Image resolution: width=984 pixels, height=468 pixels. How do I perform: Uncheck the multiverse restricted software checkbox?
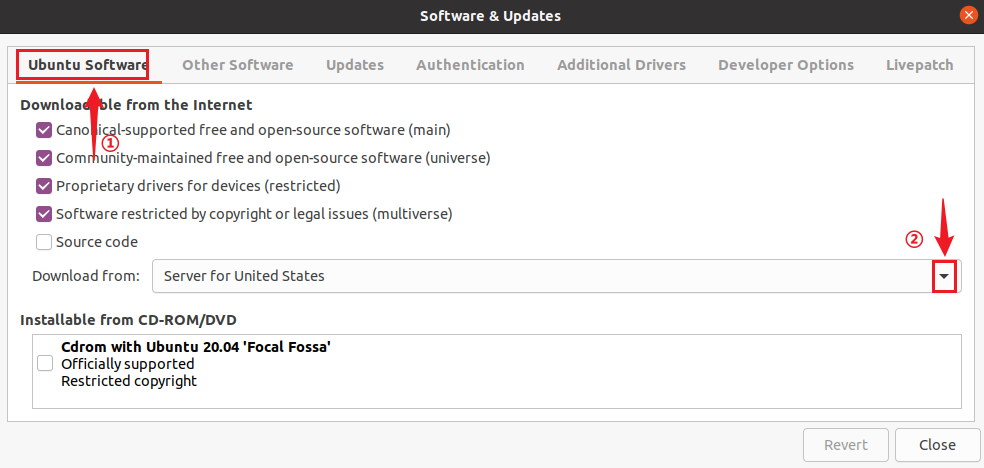click(44, 214)
